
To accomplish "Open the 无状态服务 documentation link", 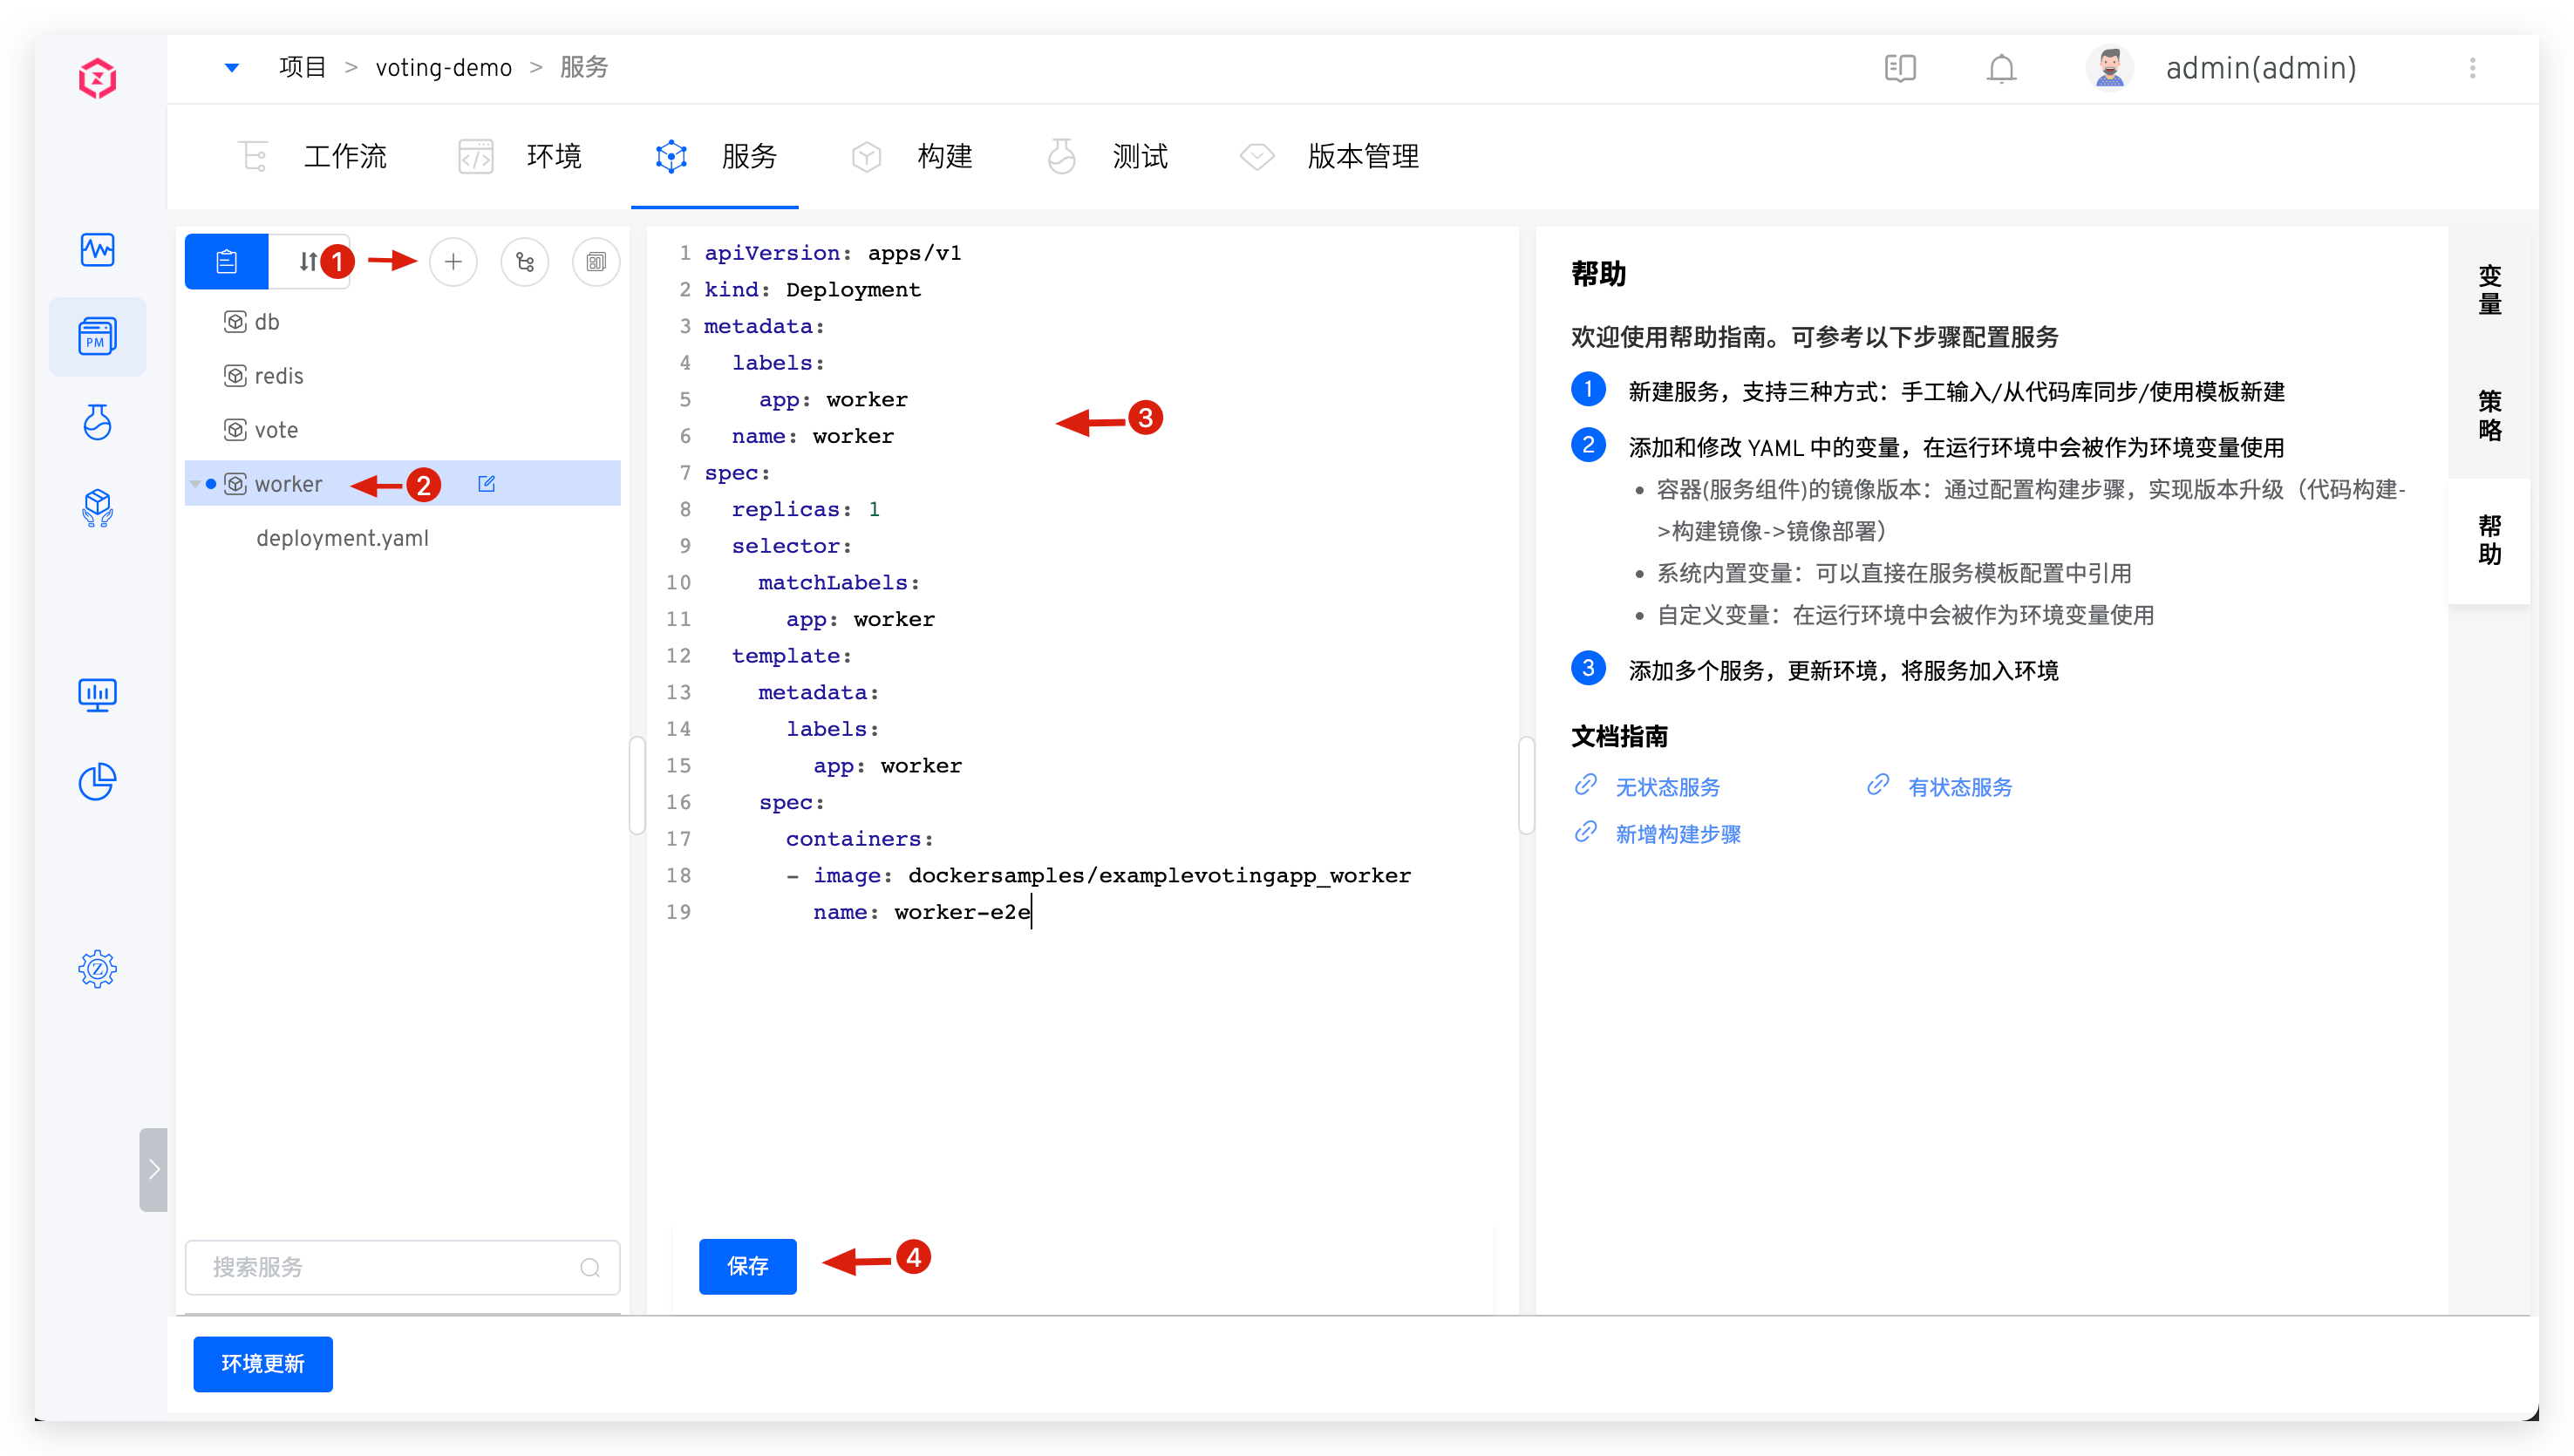I will 1667,787.
